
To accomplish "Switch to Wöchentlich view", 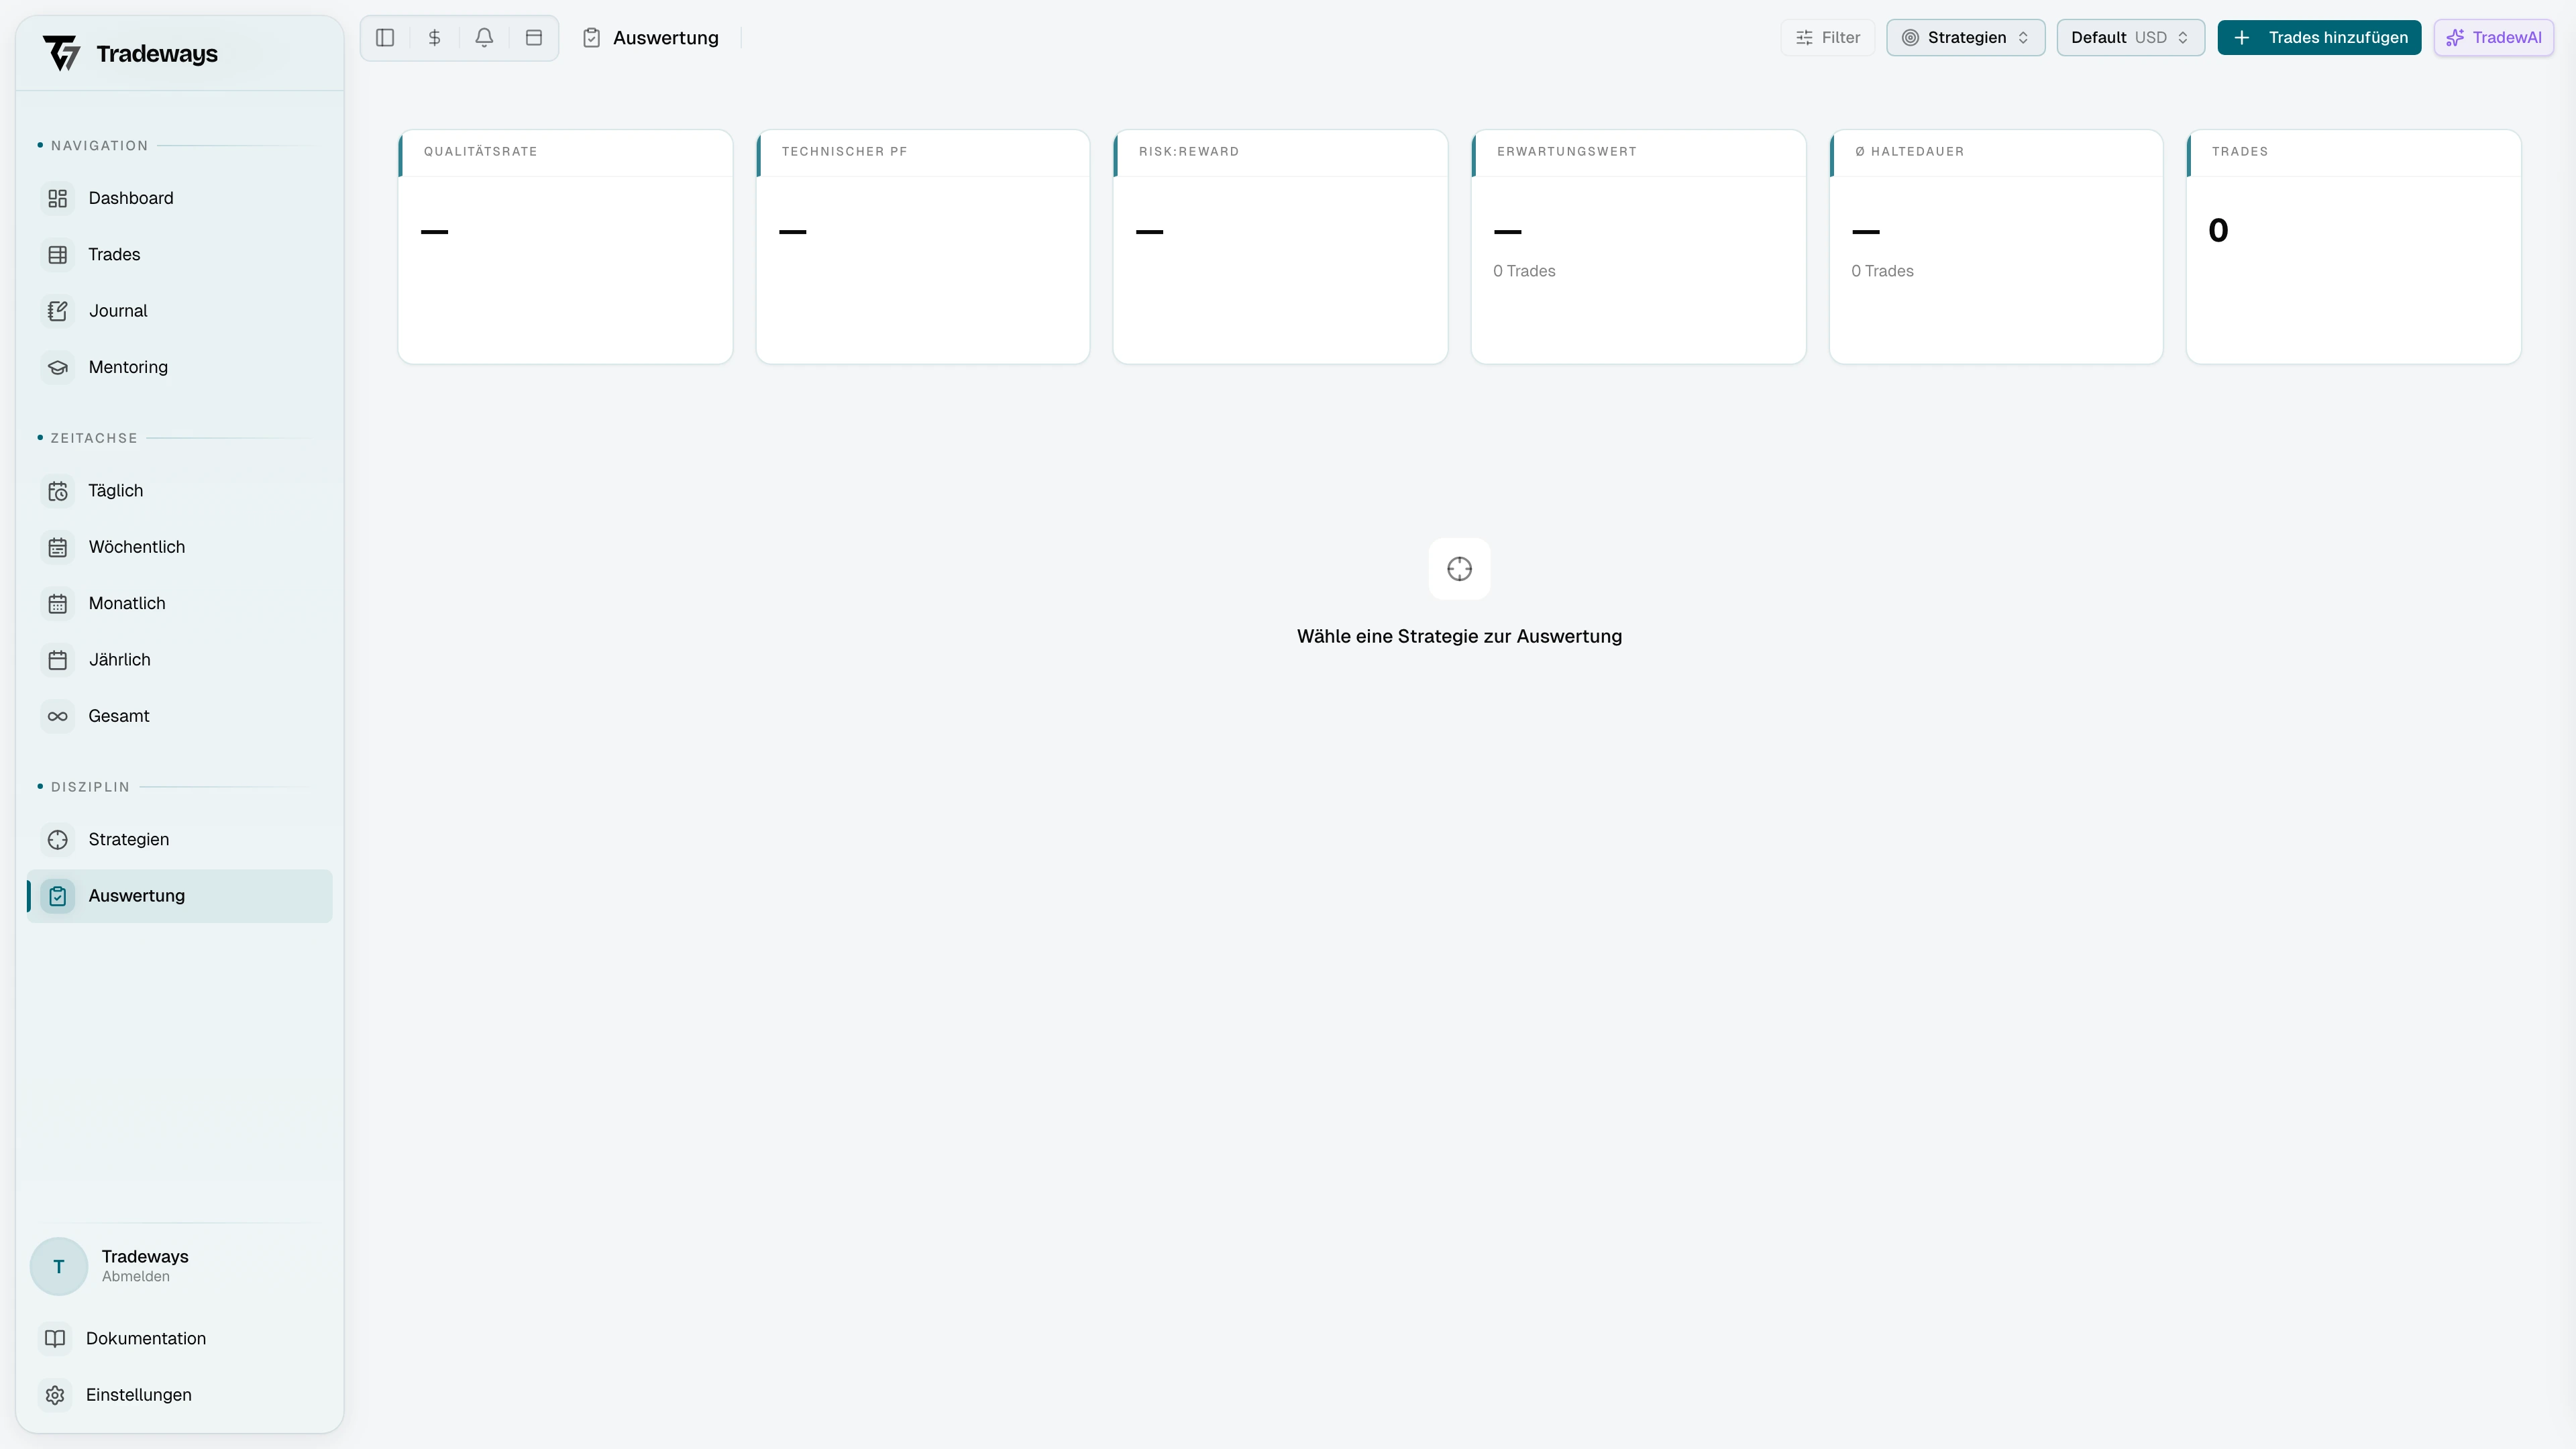I will 136,547.
